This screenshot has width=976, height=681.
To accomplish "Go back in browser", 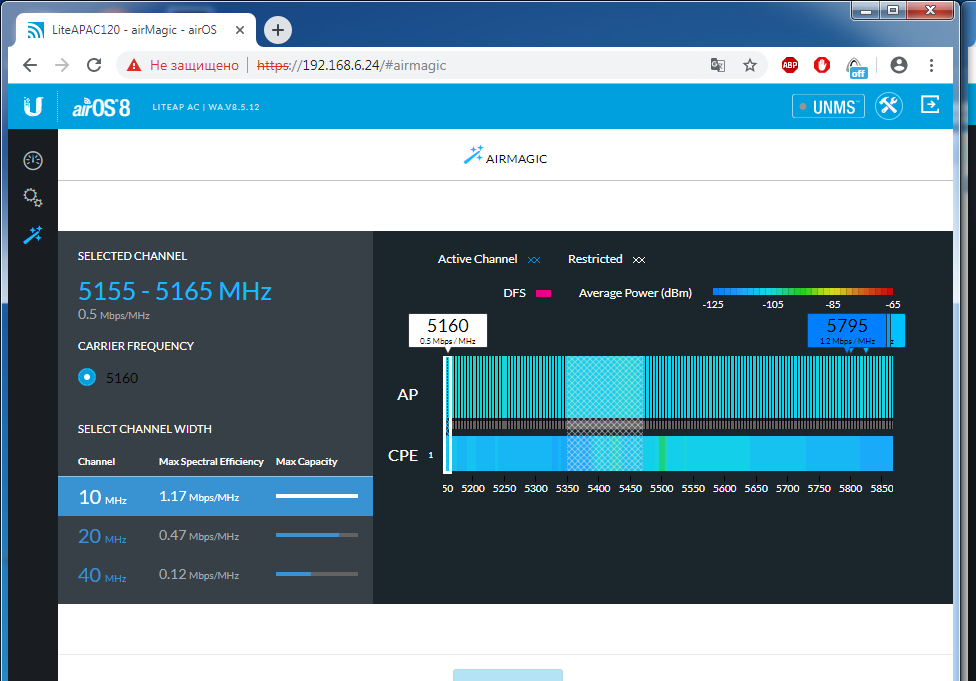I will click(30, 65).
